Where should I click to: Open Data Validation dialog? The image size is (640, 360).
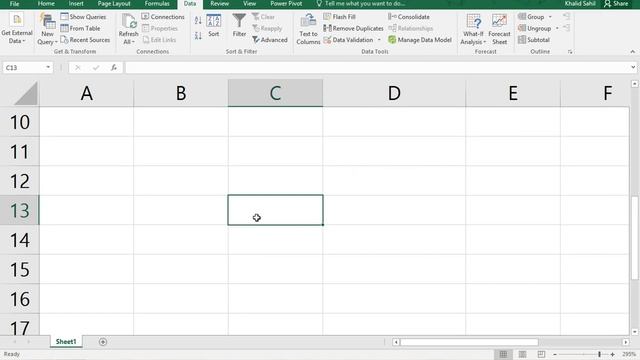point(348,40)
